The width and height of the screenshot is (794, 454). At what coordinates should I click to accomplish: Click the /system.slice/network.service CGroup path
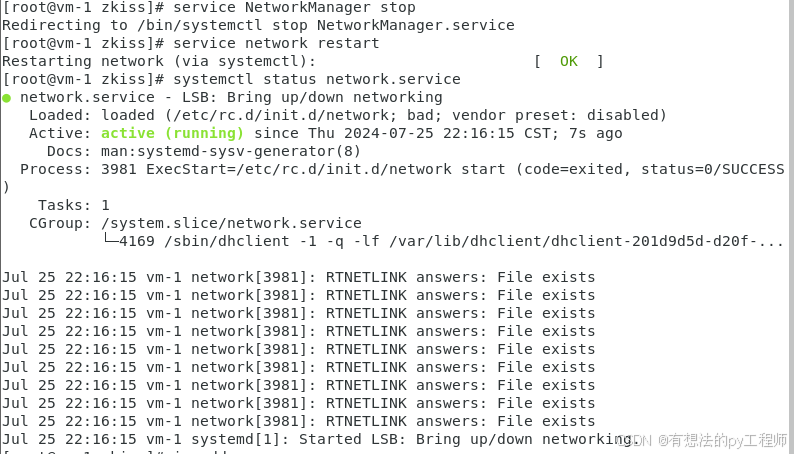point(231,223)
